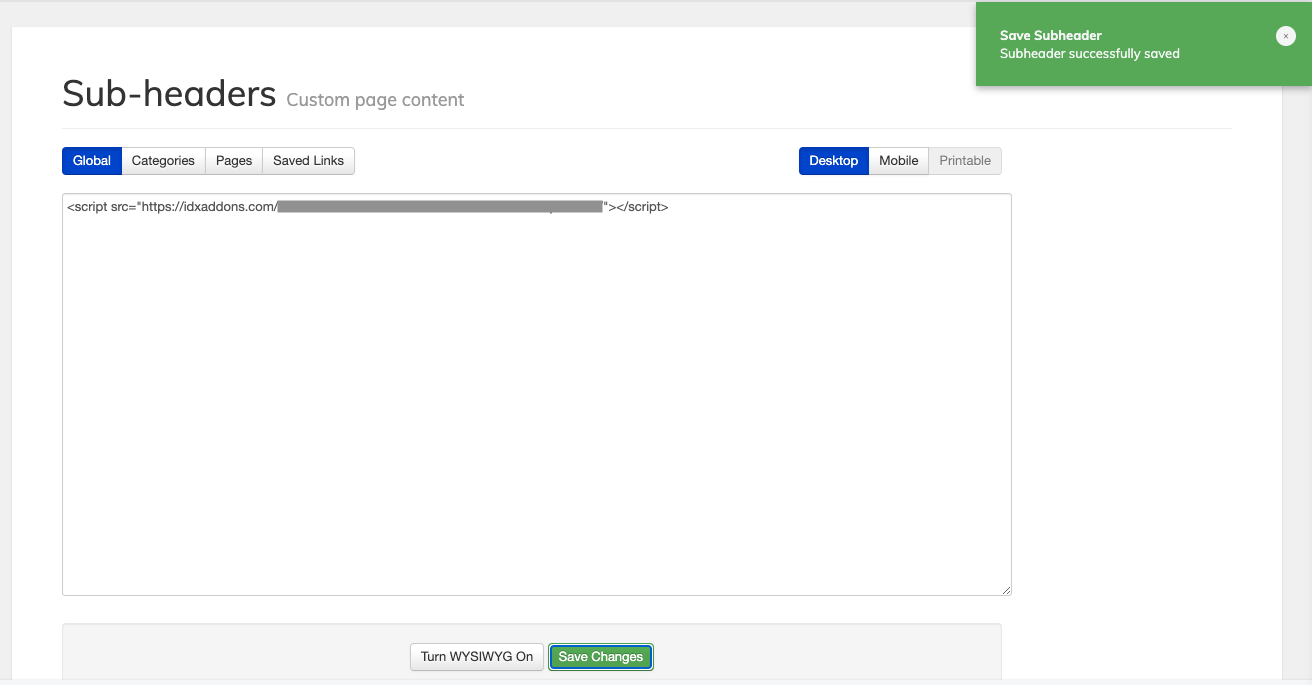
Task: Go to the Saved Links tab
Action: click(x=308, y=161)
